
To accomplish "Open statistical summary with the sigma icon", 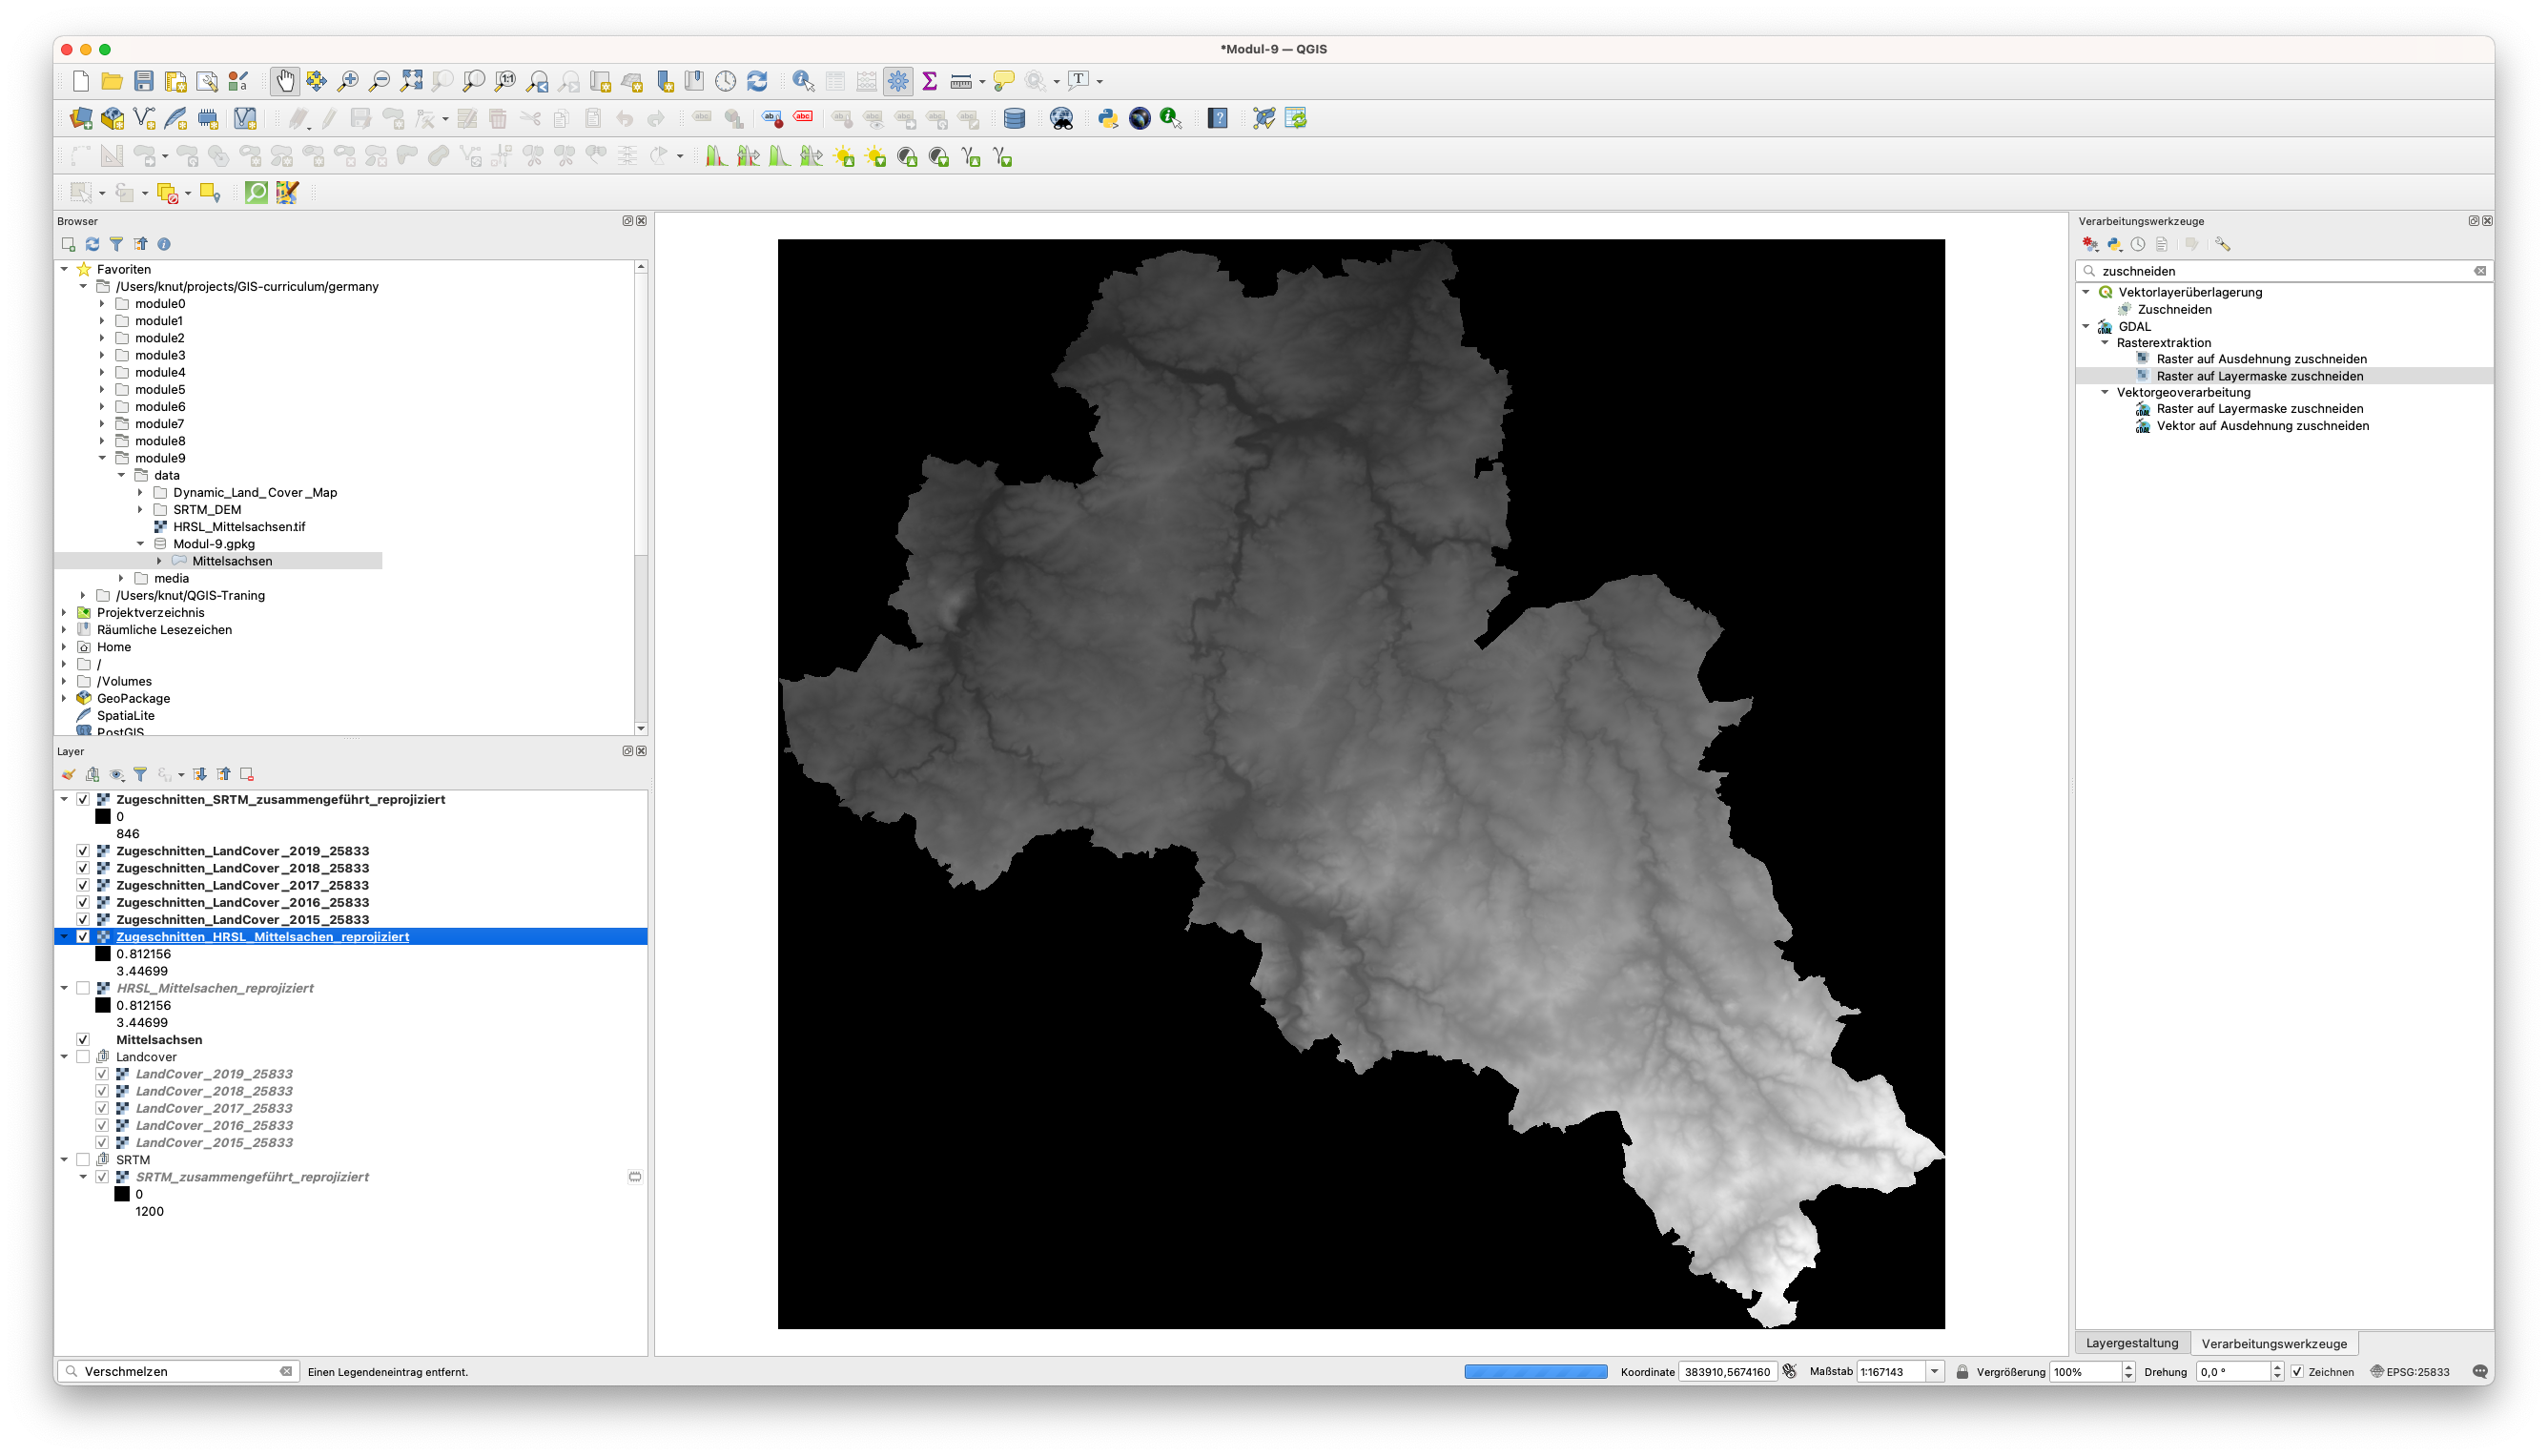I will 929,81.
